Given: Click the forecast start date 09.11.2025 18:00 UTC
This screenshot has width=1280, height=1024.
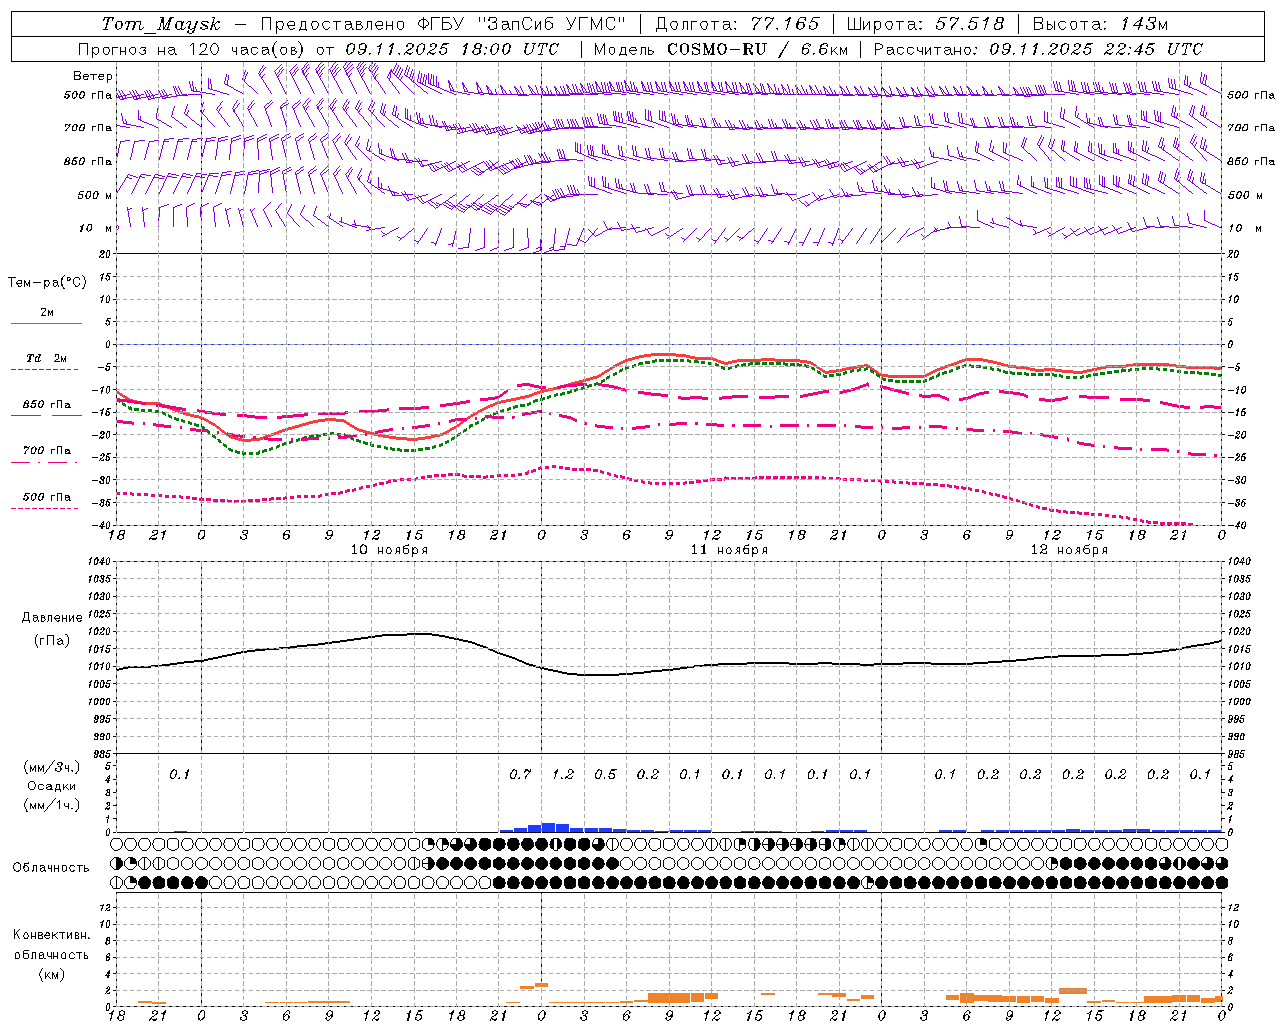Looking at the screenshot, I should [452, 49].
